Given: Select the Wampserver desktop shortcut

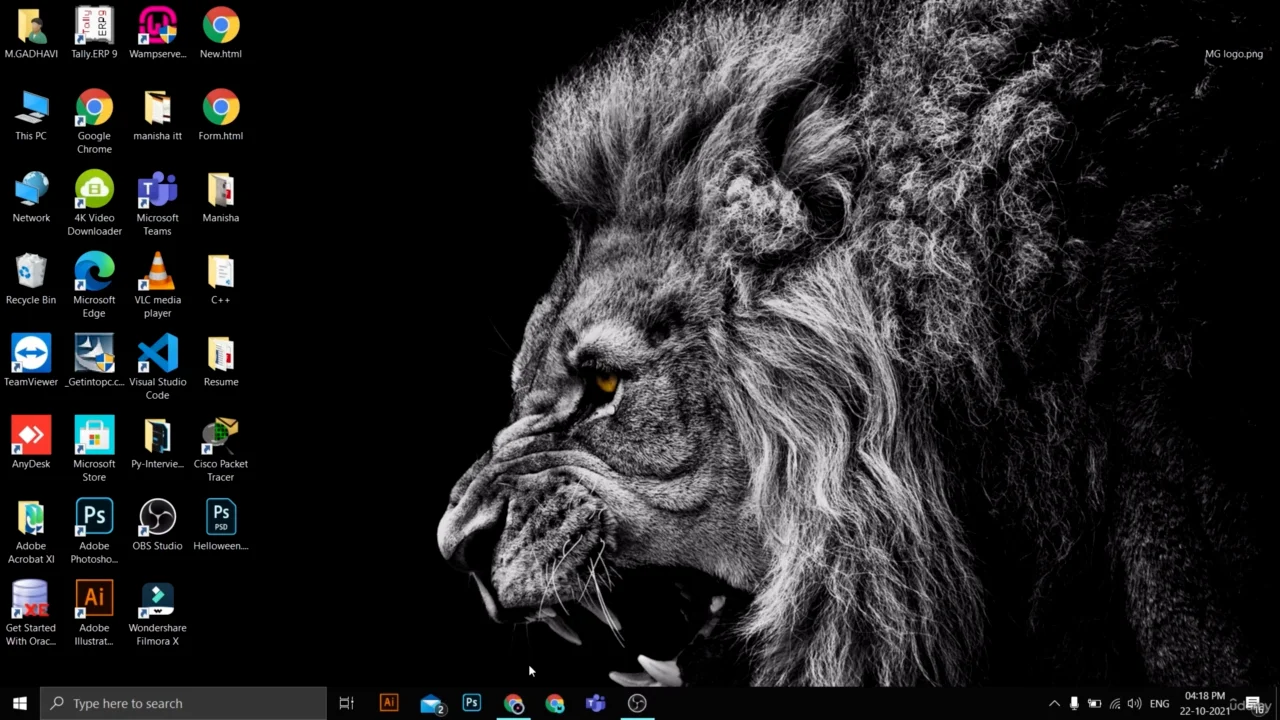Looking at the screenshot, I should [157, 33].
